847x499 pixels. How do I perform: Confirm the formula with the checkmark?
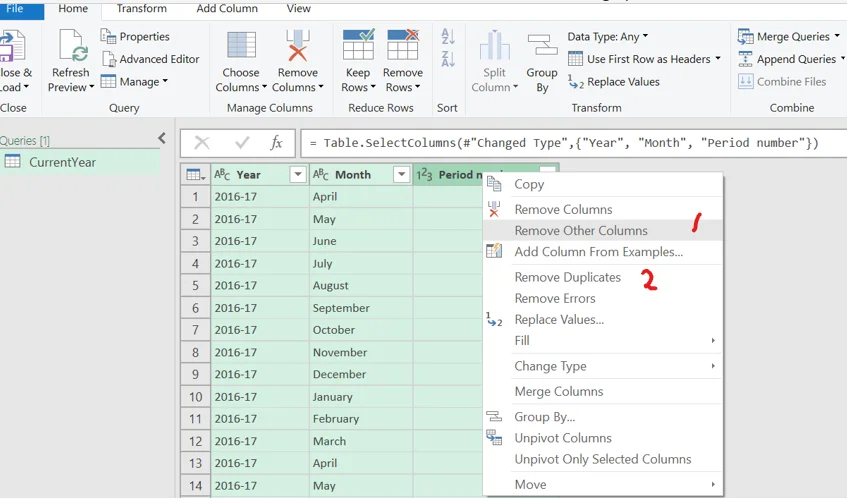click(x=242, y=143)
